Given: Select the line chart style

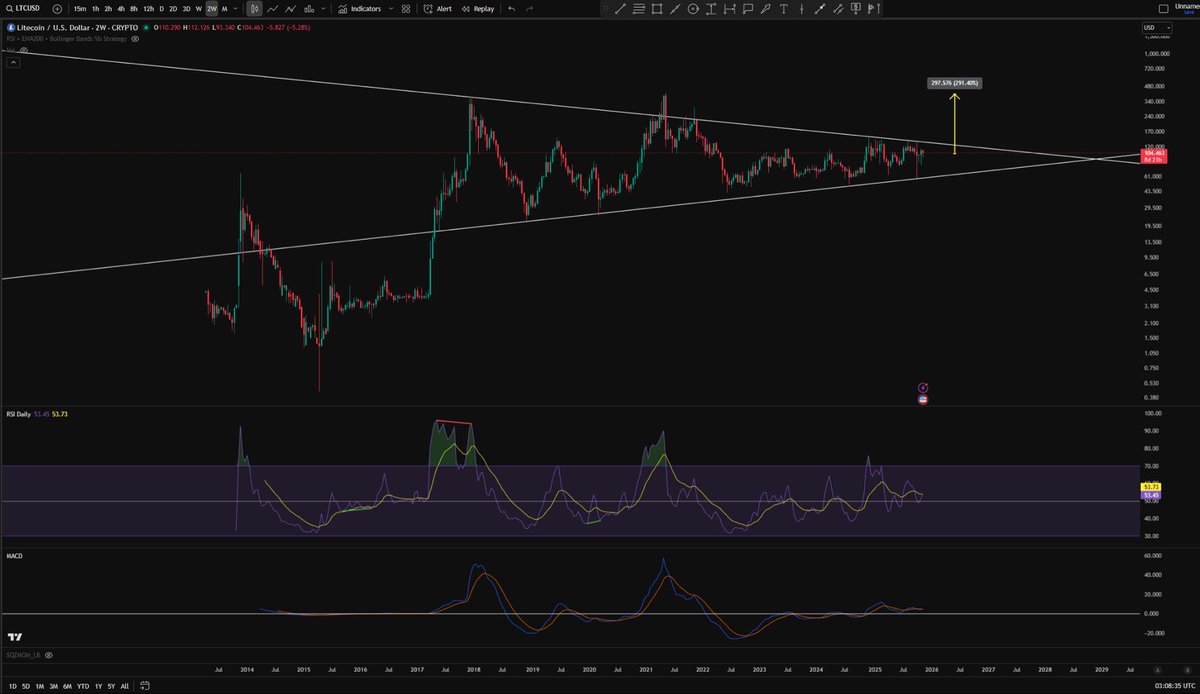Looking at the screenshot, I should [272, 9].
